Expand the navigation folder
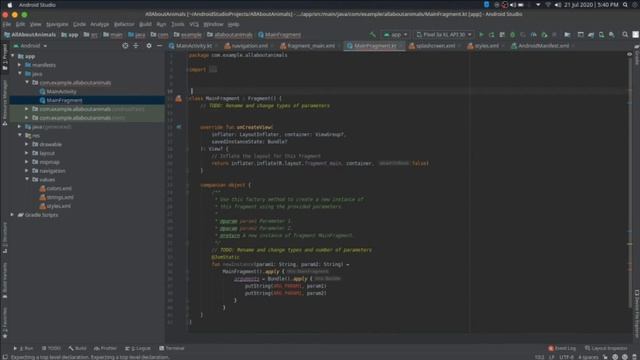The image size is (640, 360). (x=27, y=171)
